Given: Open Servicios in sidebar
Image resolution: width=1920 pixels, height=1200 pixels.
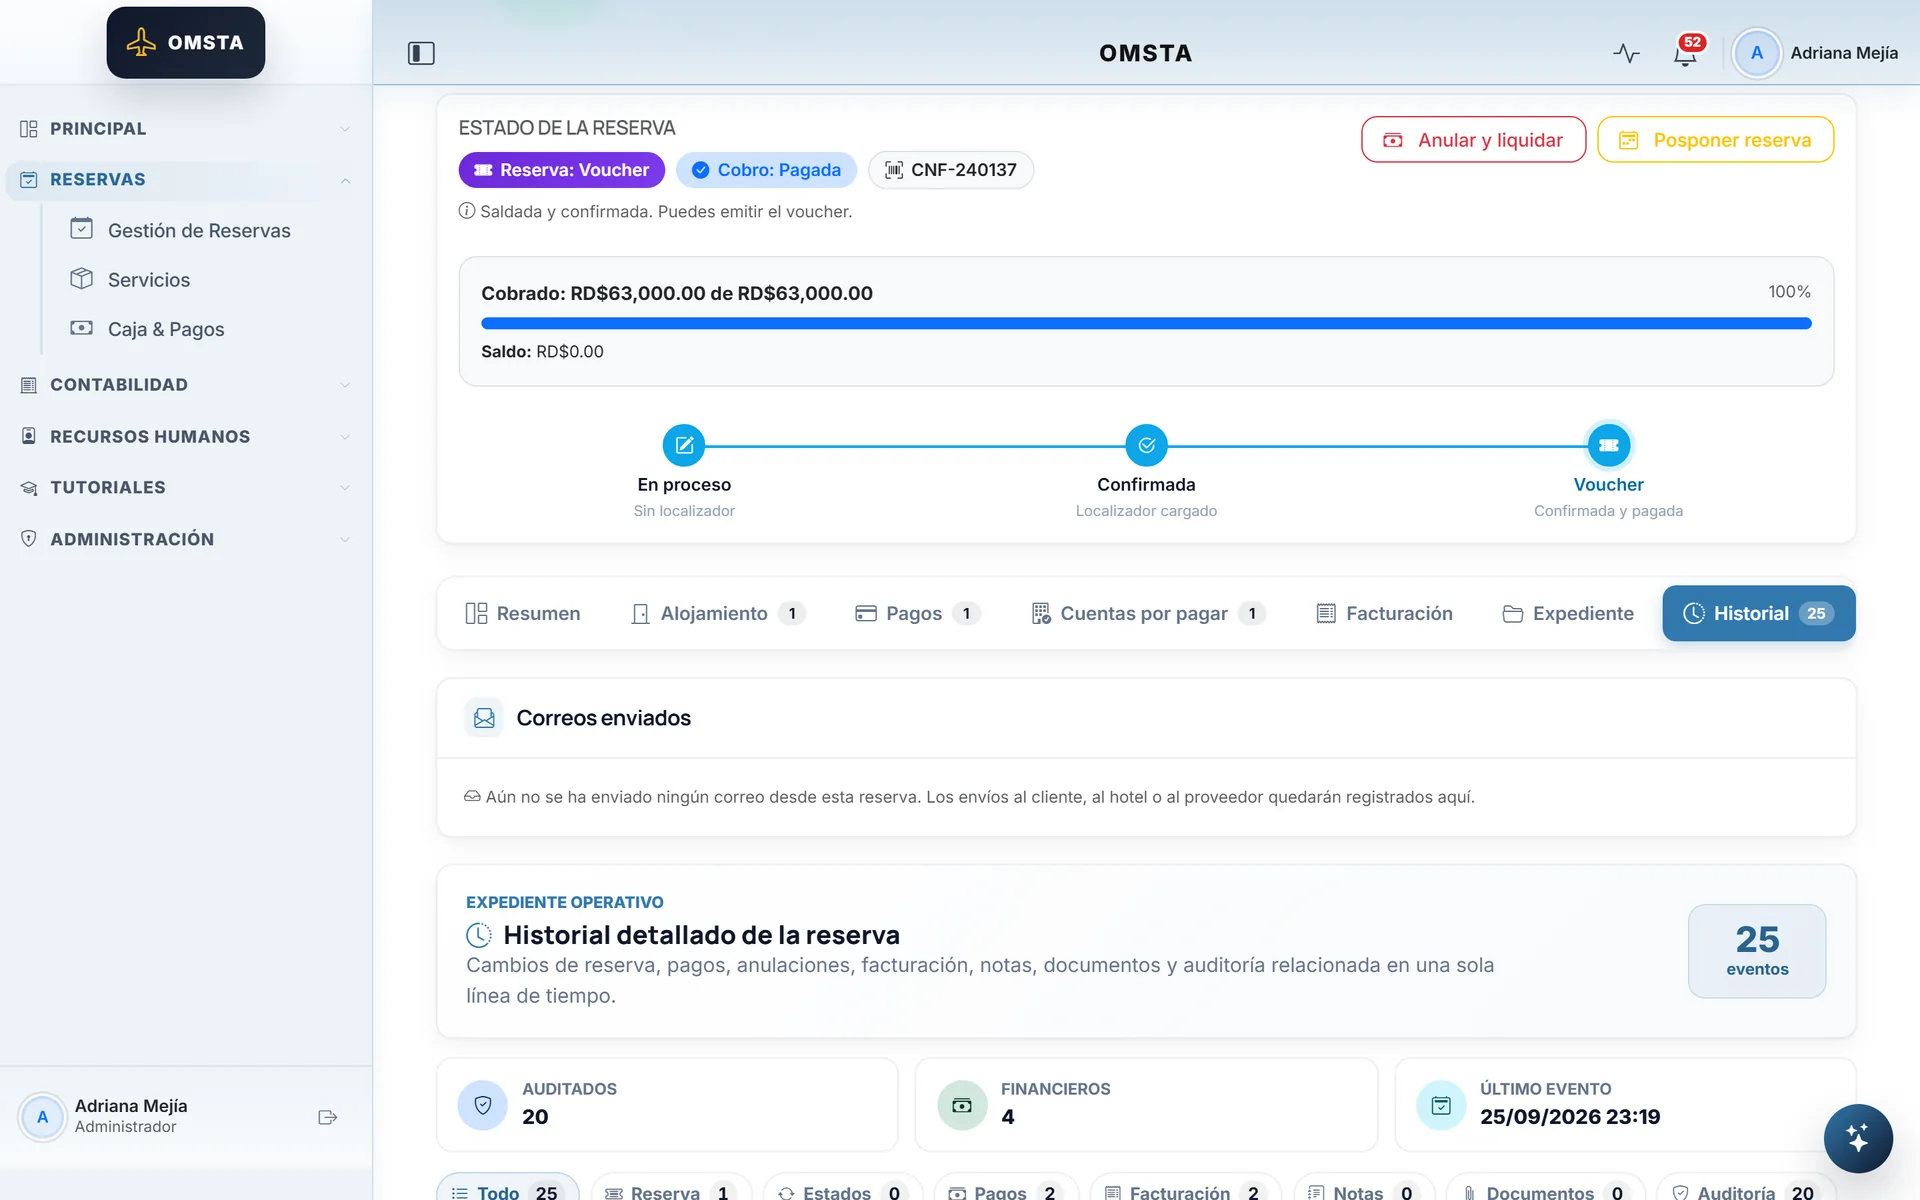Looking at the screenshot, I should 199,280.
